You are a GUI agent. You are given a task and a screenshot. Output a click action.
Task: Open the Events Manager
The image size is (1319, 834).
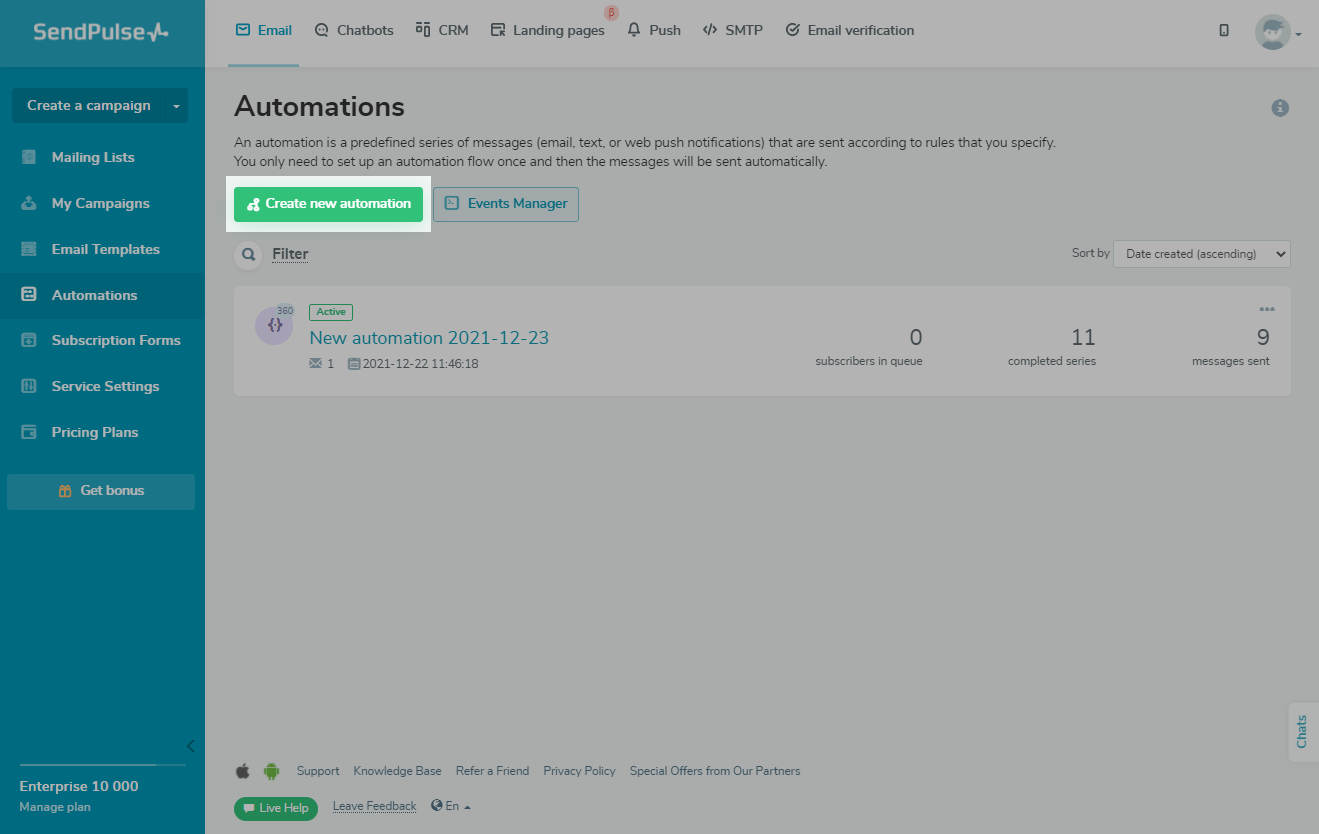pos(506,204)
